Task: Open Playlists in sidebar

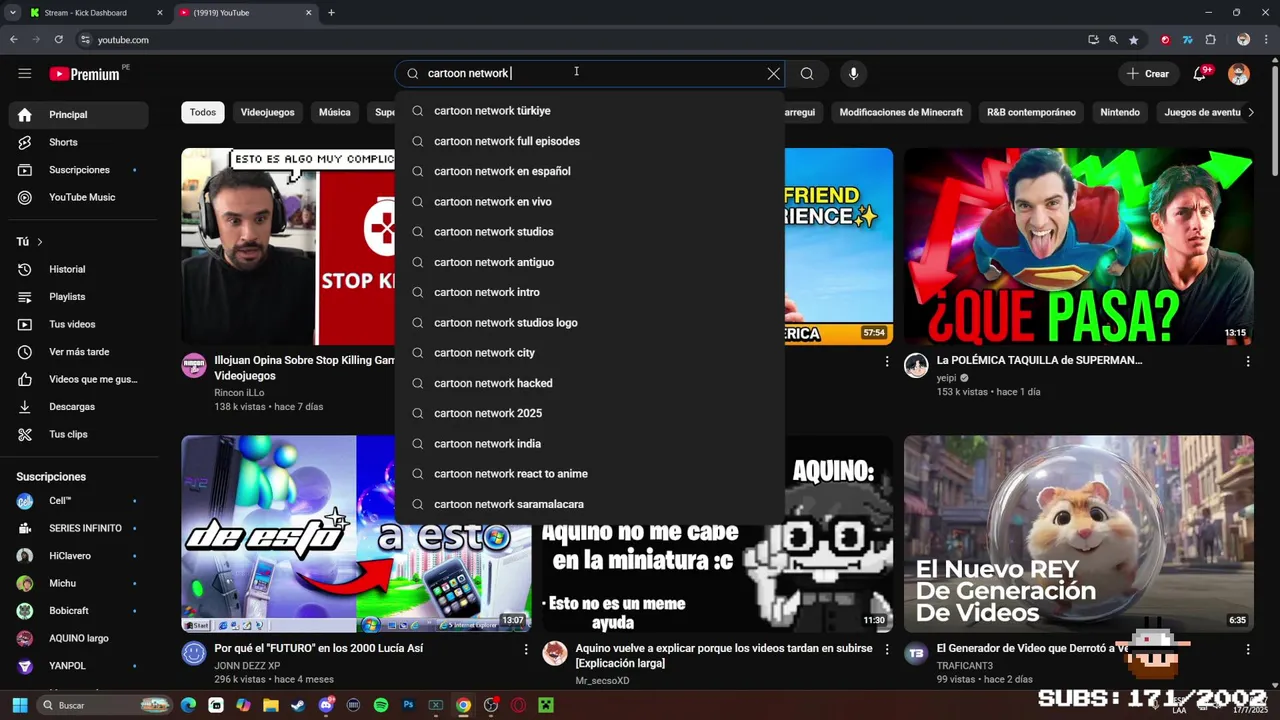Action: 78,297
